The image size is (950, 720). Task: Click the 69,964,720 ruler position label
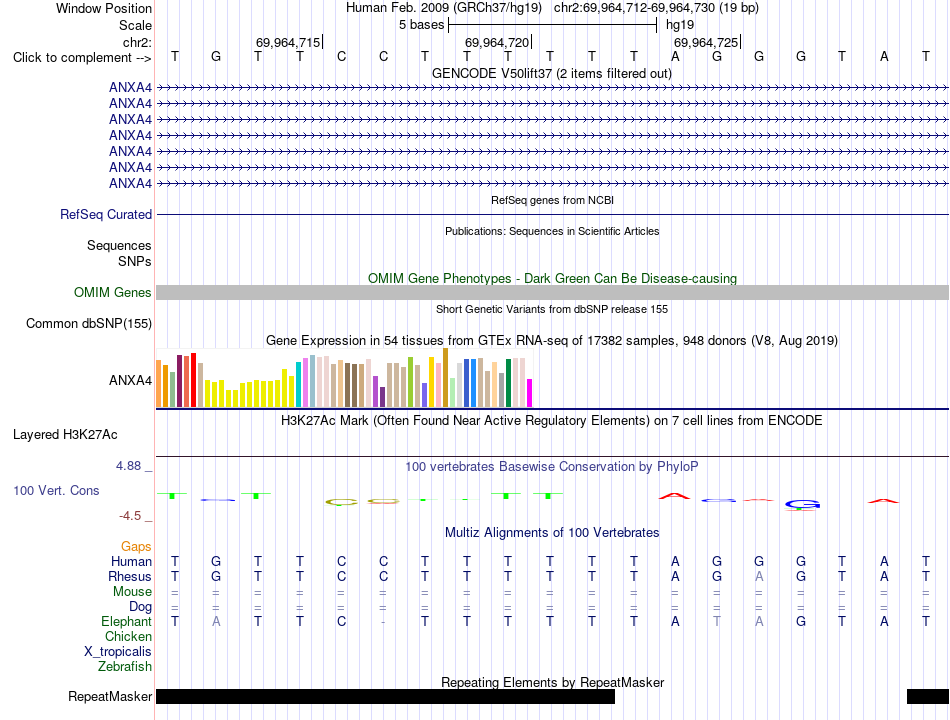(497, 42)
